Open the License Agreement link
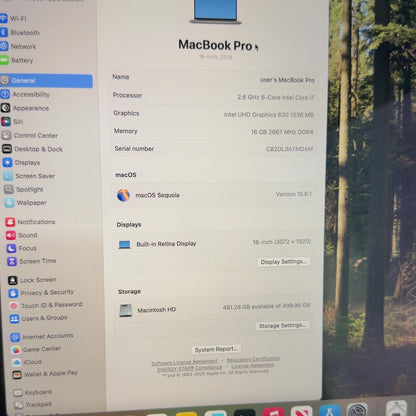Screen dimensions: 416x416 (253, 366)
